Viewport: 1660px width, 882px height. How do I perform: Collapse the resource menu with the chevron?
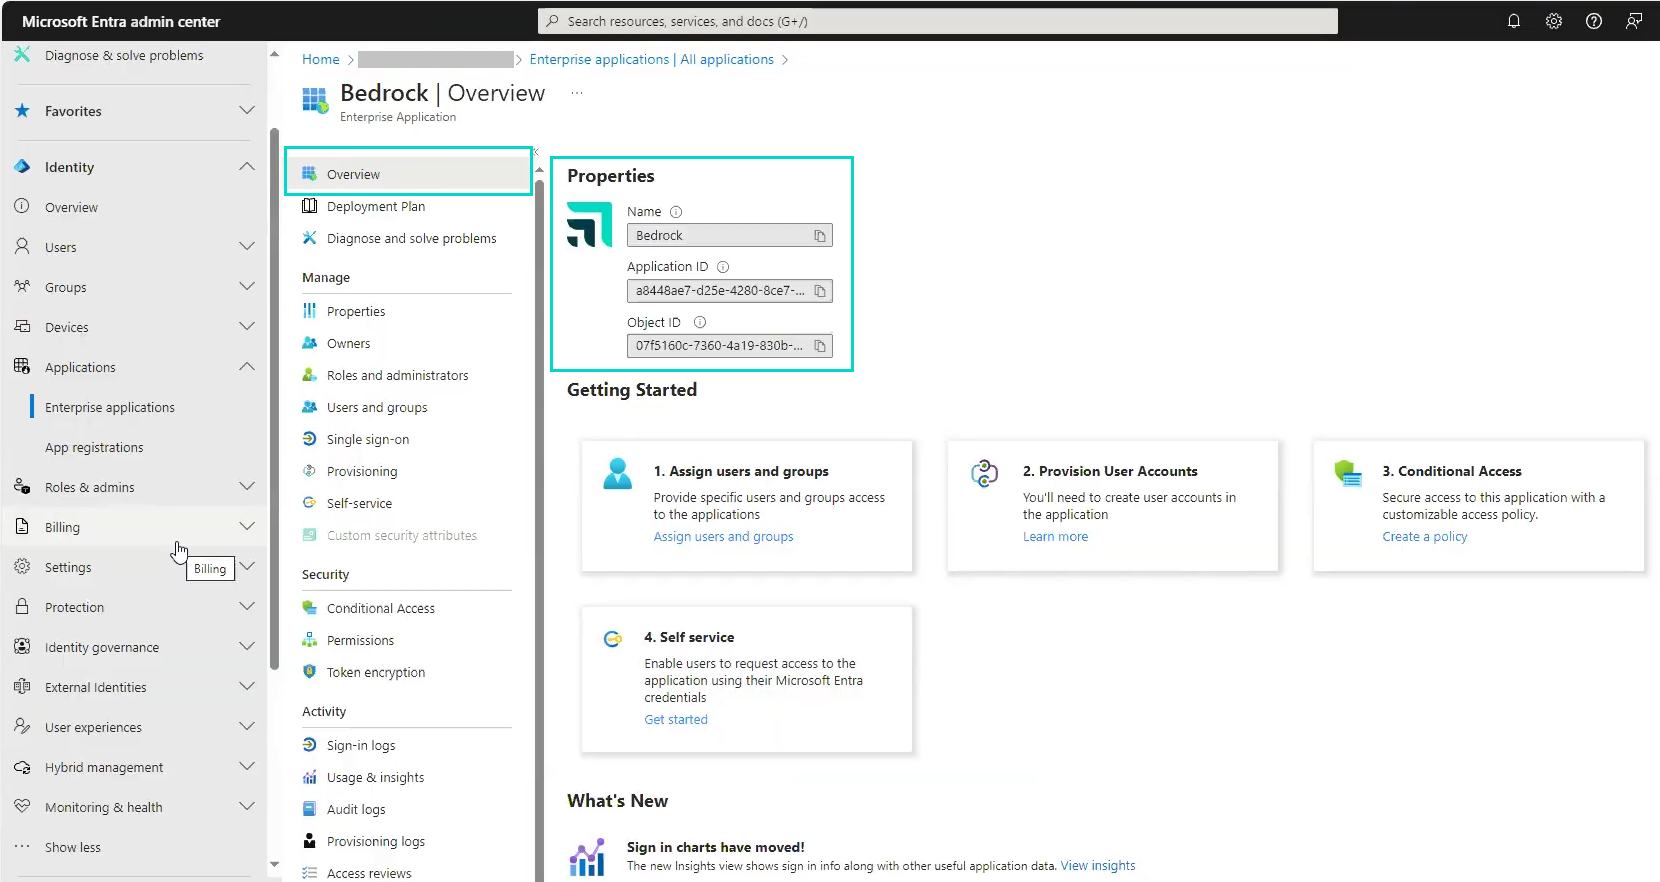[536, 152]
